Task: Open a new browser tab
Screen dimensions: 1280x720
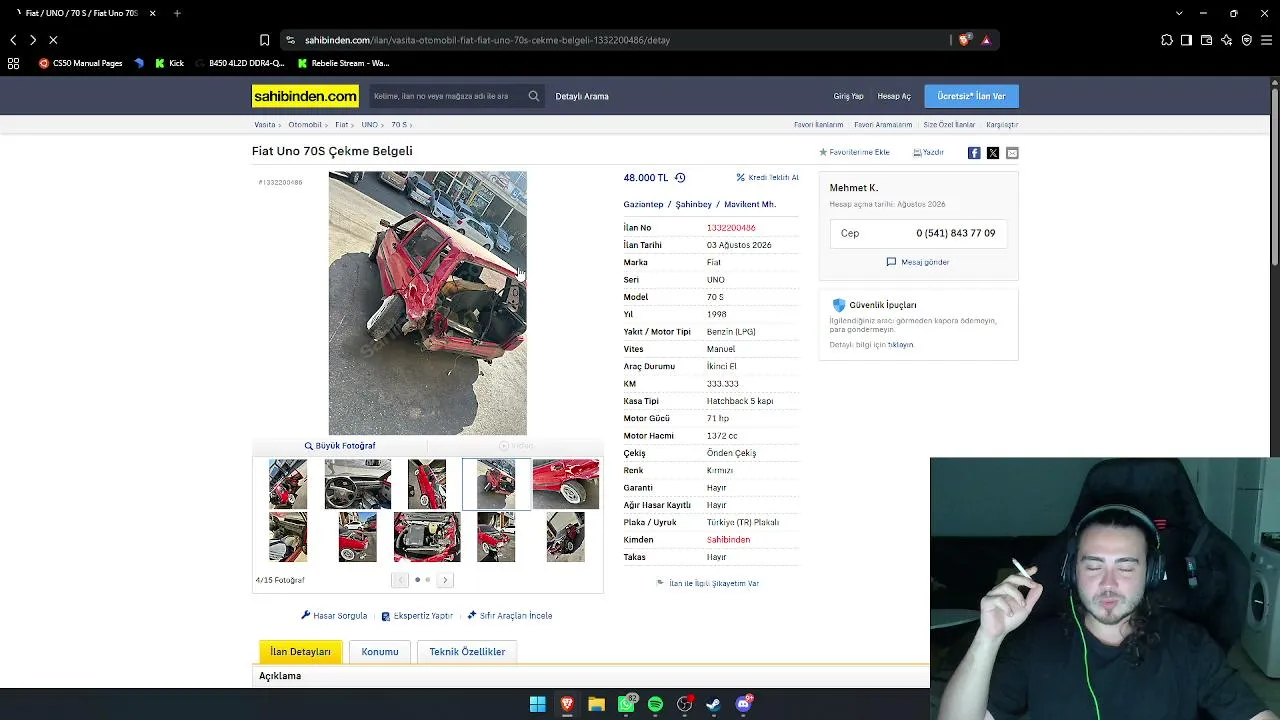Action: click(x=177, y=13)
